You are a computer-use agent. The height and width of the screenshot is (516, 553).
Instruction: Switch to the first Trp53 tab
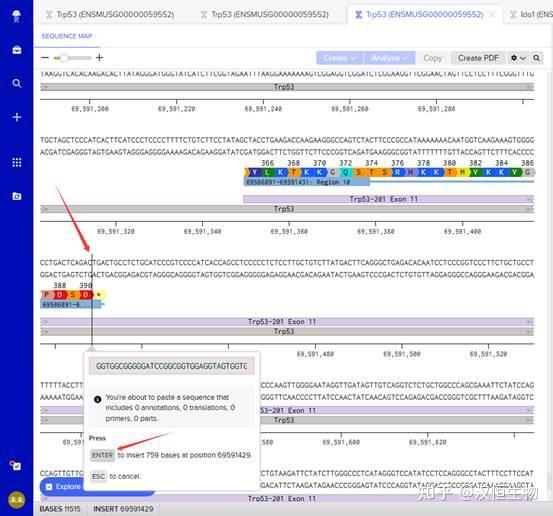pyautogui.click(x=110, y=14)
